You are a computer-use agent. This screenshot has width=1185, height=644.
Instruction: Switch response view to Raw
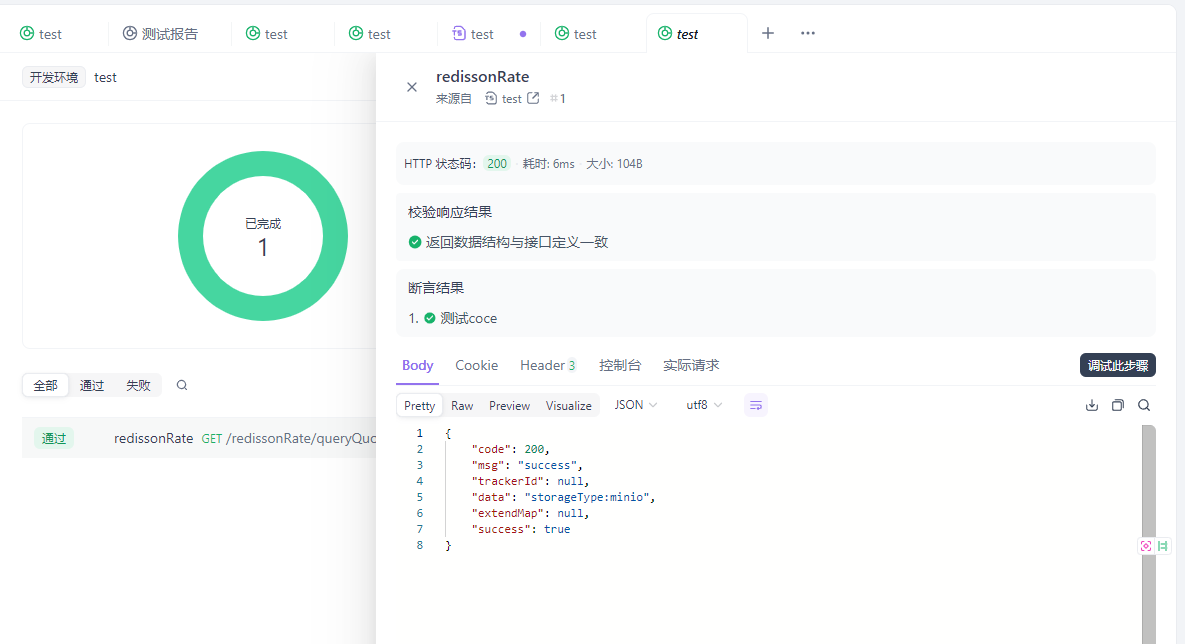(462, 405)
